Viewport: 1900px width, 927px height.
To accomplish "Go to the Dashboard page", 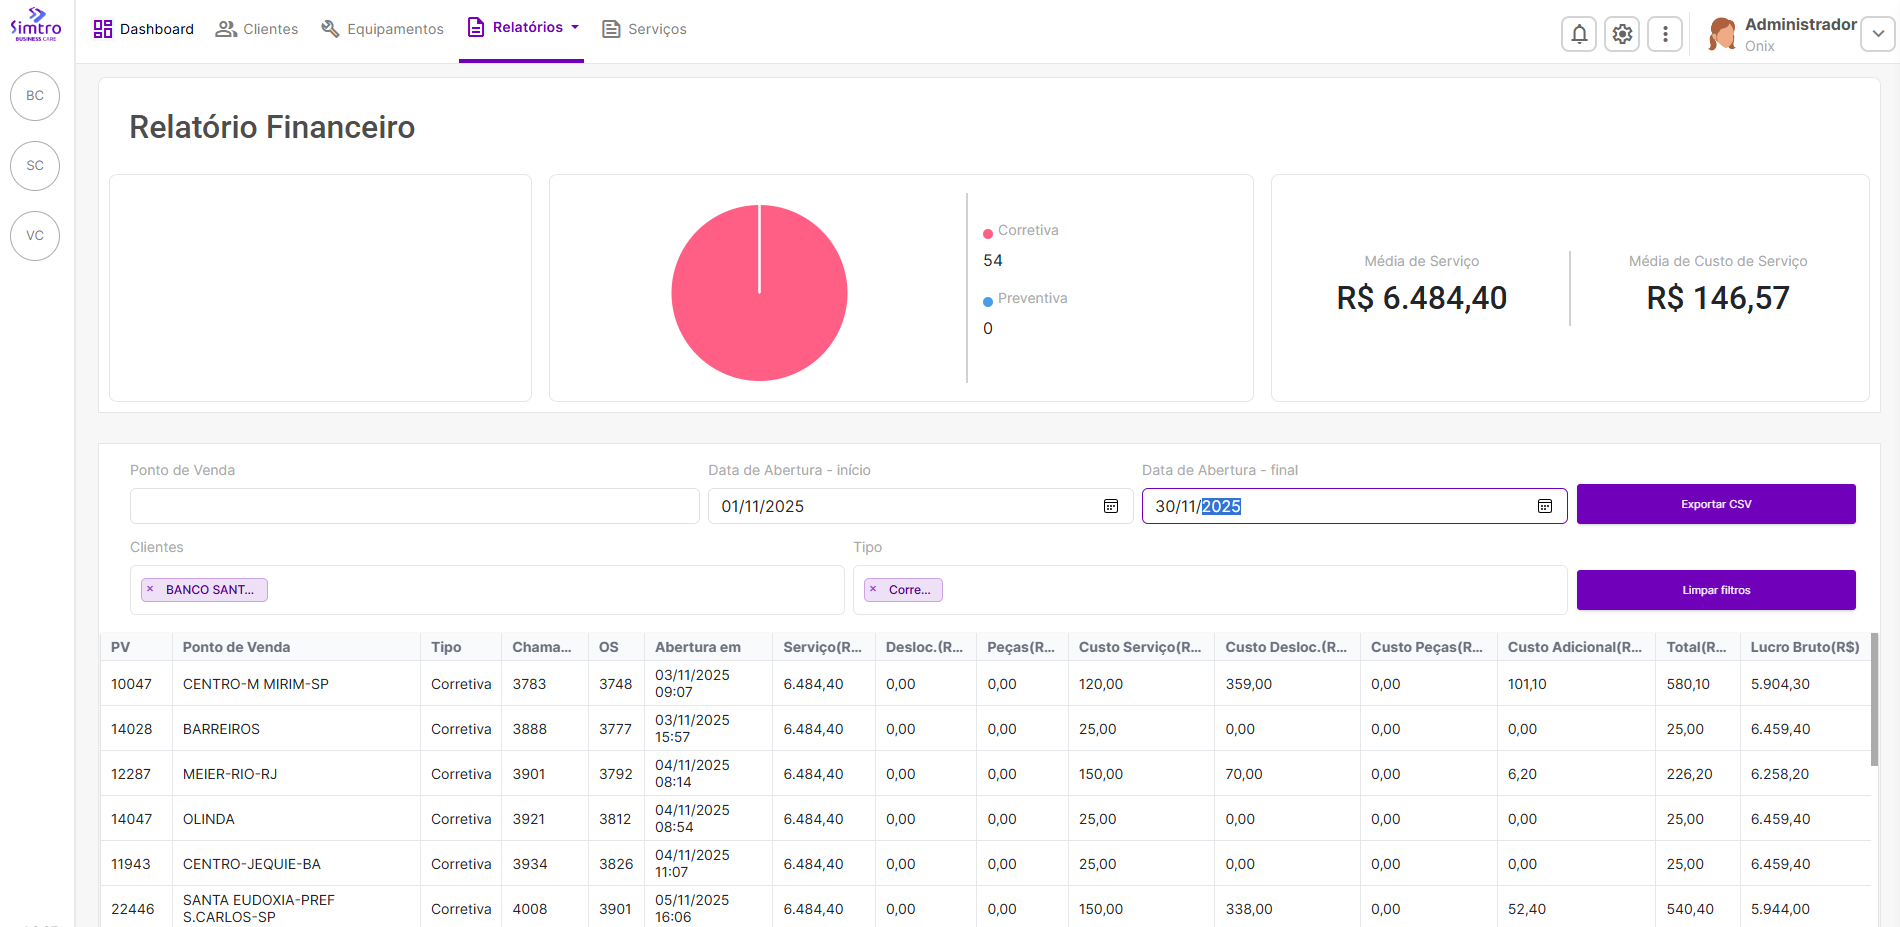I will point(144,29).
